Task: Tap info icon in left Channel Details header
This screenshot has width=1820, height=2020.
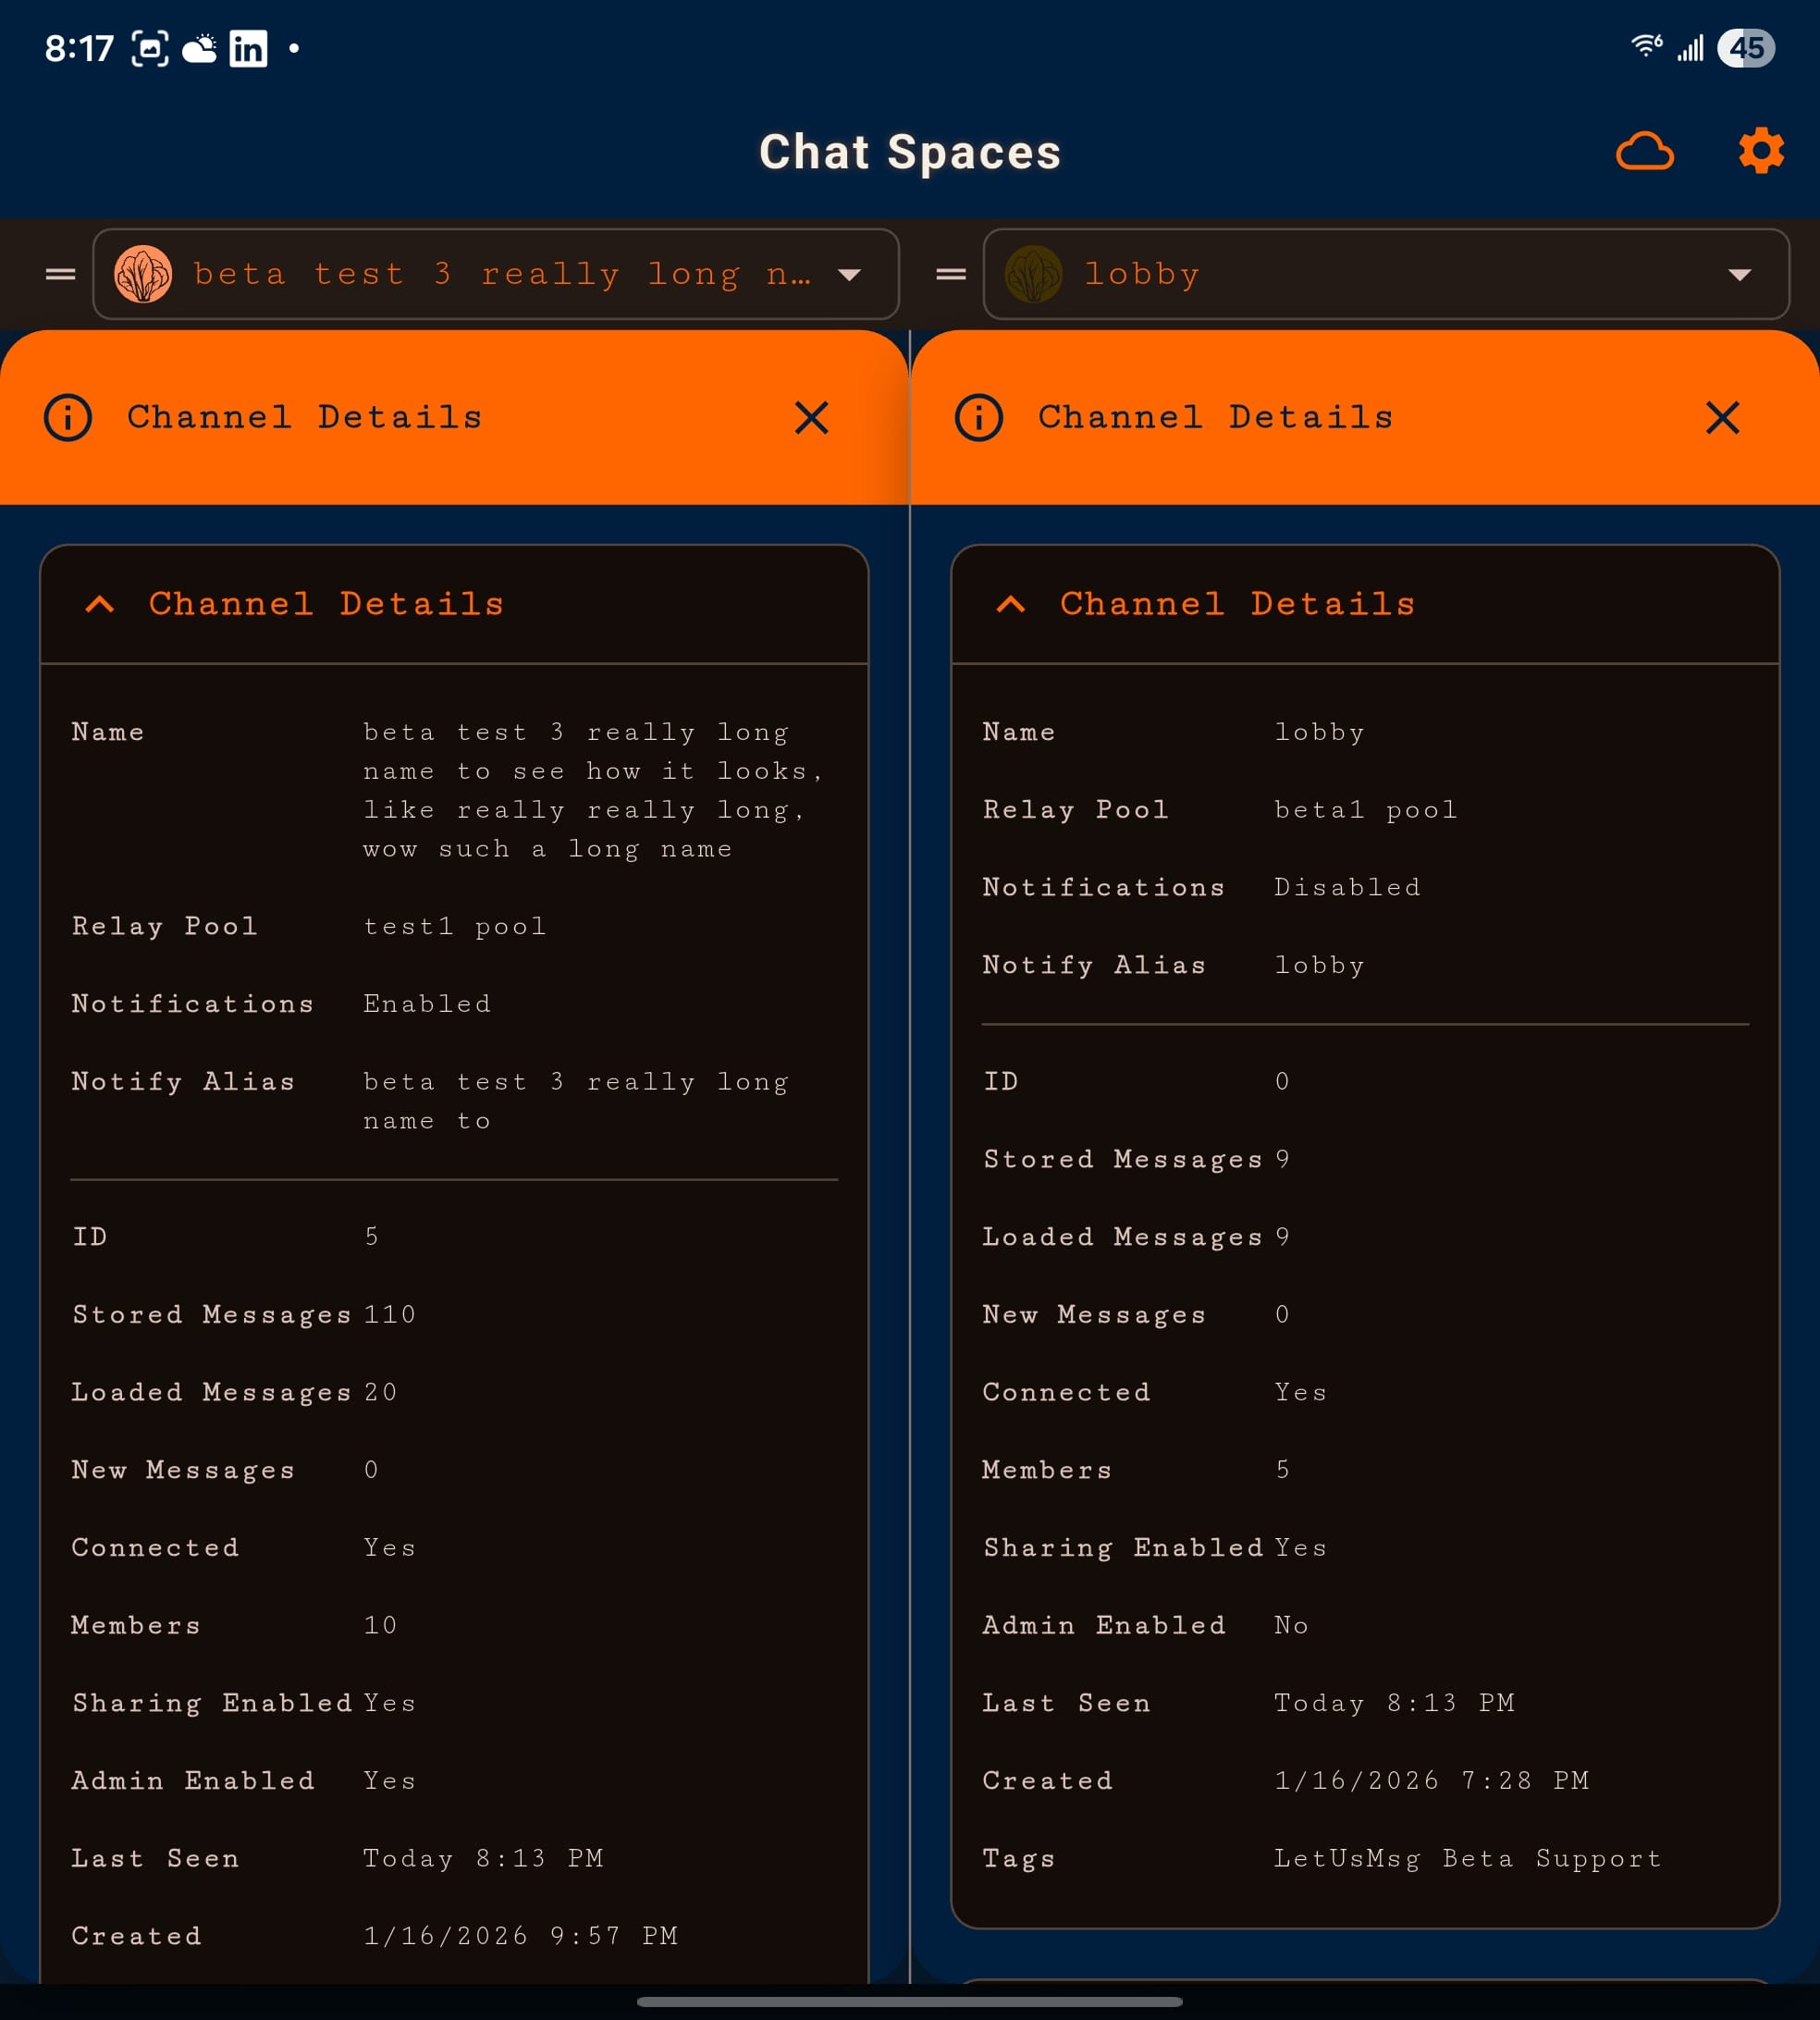Action: click(x=68, y=417)
